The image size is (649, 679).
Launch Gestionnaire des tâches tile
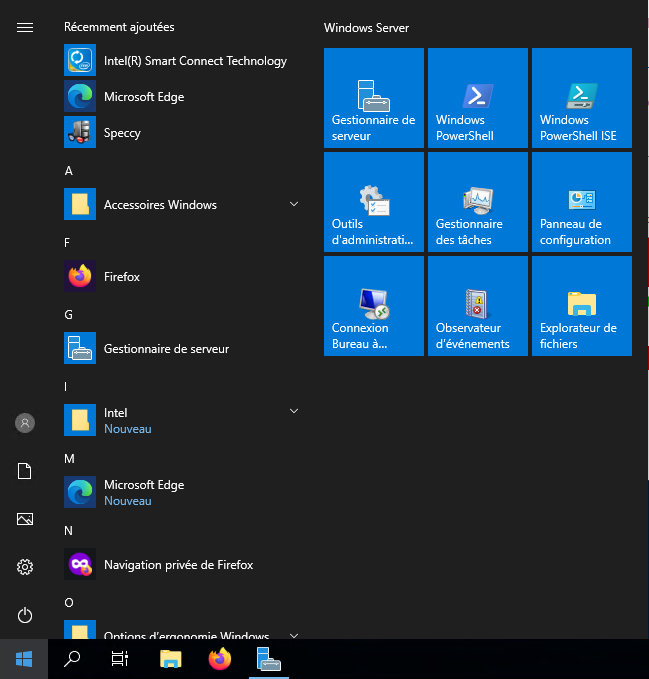click(478, 202)
